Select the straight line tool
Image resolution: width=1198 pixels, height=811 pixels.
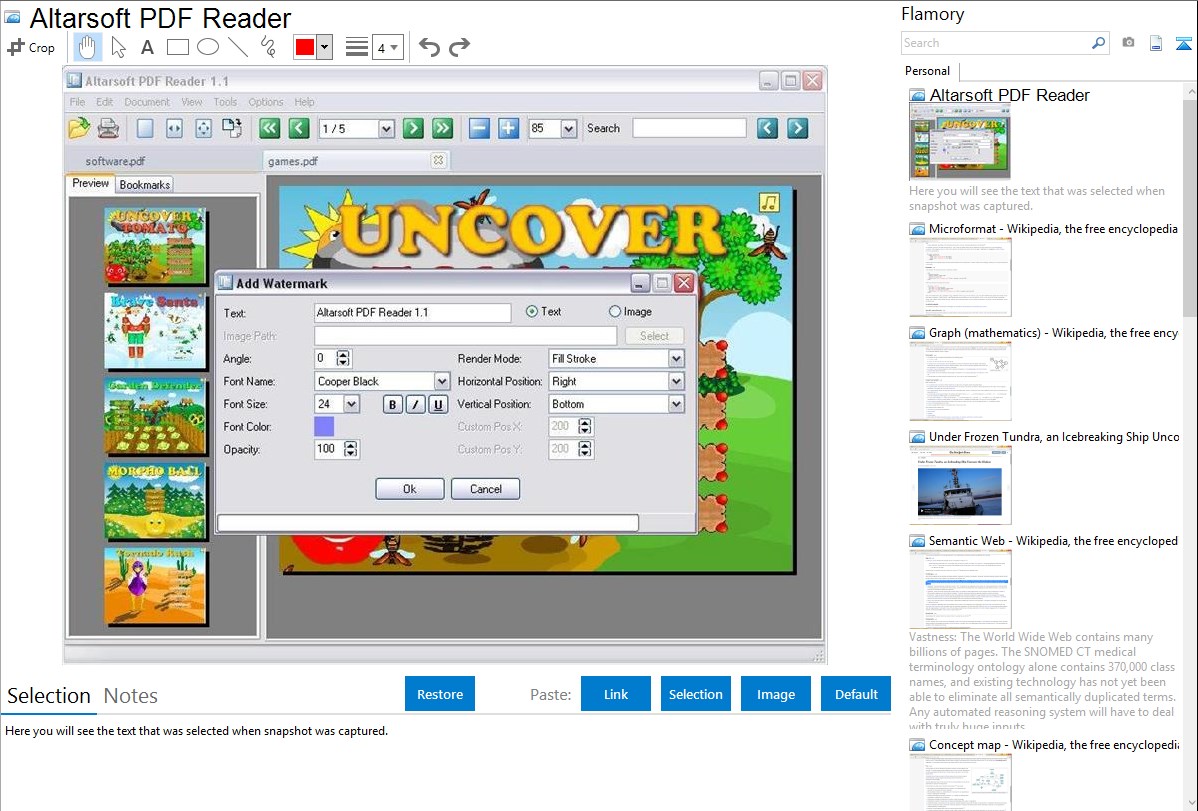click(x=238, y=47)
